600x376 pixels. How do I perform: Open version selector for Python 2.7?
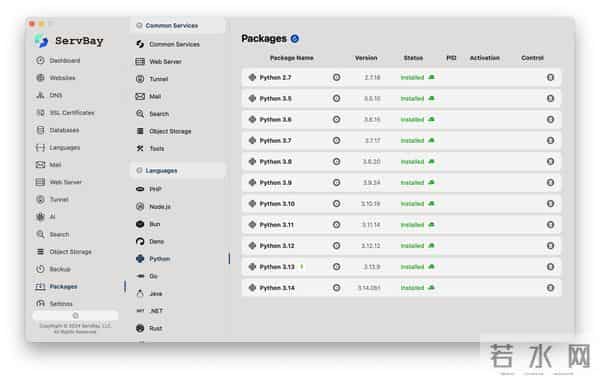[336, 77]
